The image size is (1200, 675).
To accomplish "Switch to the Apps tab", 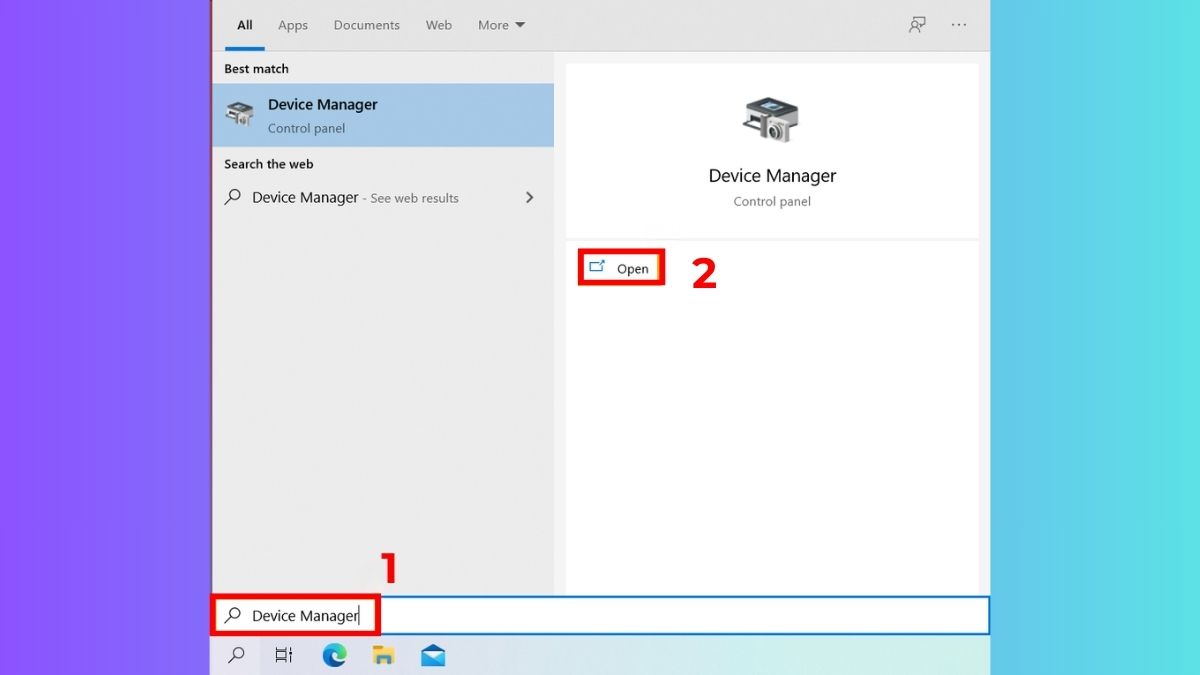I will point(292,24).
